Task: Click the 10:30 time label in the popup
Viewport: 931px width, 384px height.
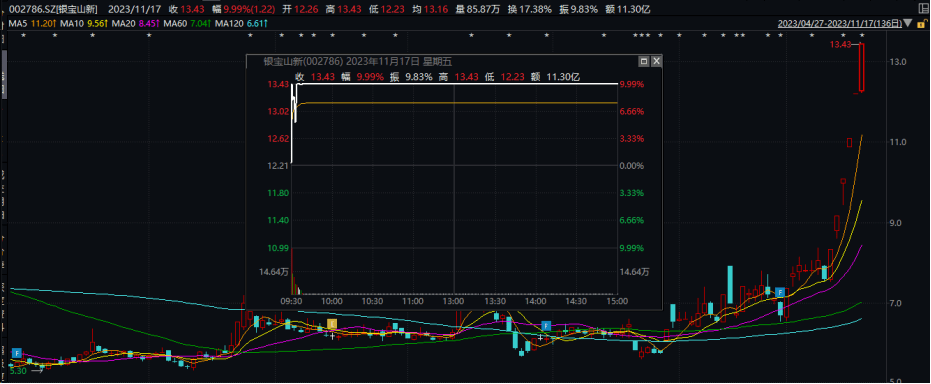Action: click(x=373, y=302)
